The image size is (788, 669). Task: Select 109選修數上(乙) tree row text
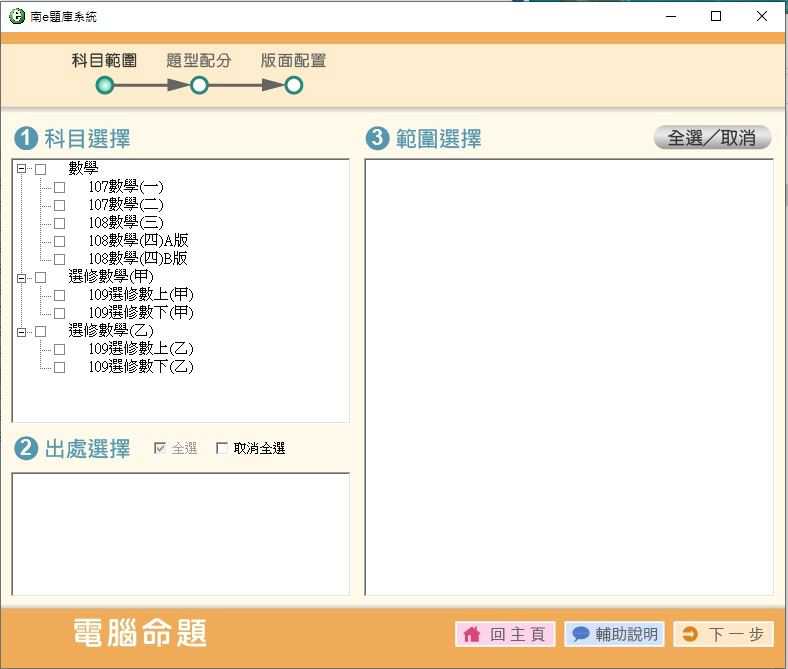tap(141, 348)
